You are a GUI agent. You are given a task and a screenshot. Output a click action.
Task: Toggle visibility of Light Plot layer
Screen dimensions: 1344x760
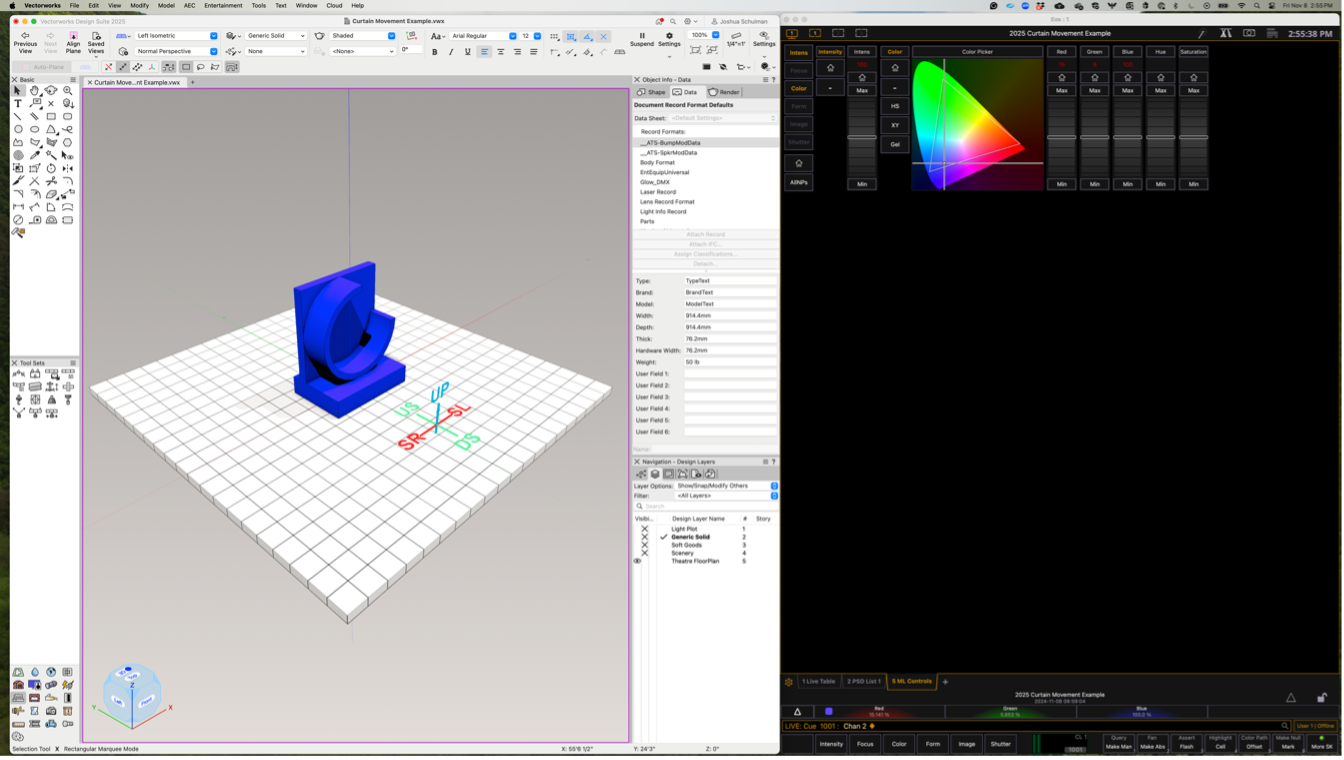645,529
